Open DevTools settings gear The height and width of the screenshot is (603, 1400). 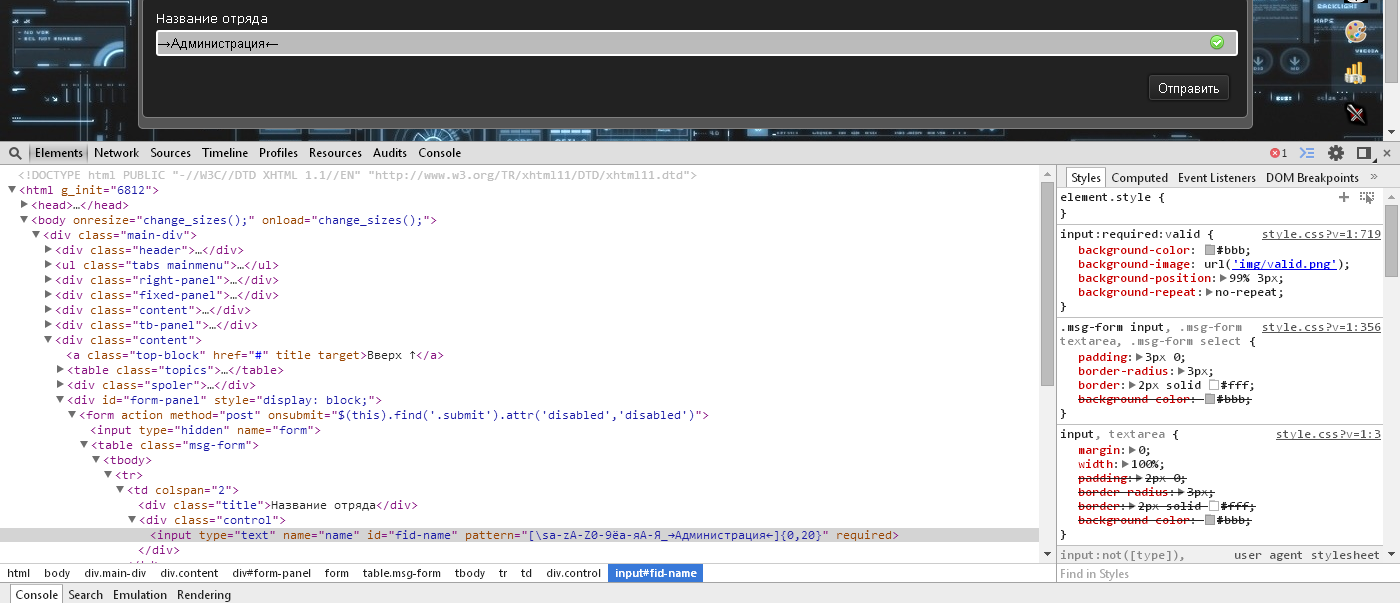[1335, 153]
